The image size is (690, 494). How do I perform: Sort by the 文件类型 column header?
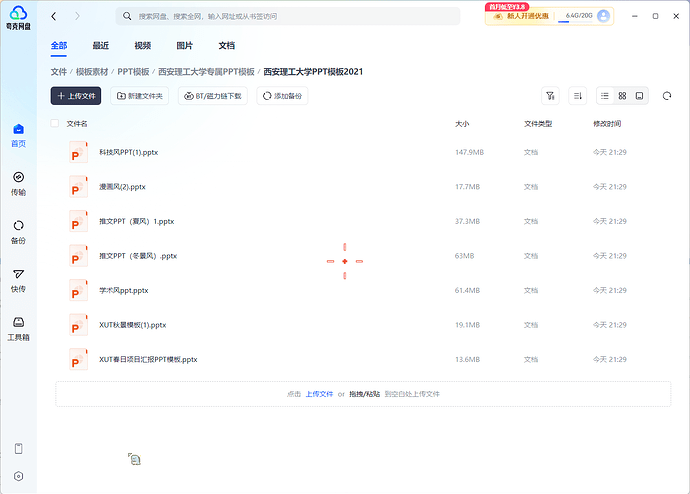[538, 124]
